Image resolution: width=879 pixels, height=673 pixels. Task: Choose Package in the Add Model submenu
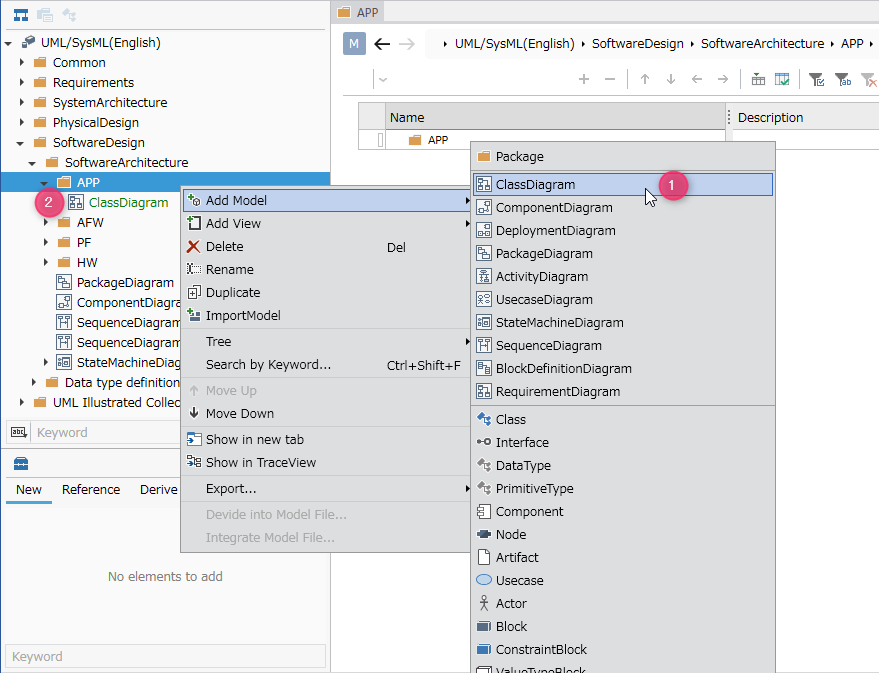click(623, 156)
